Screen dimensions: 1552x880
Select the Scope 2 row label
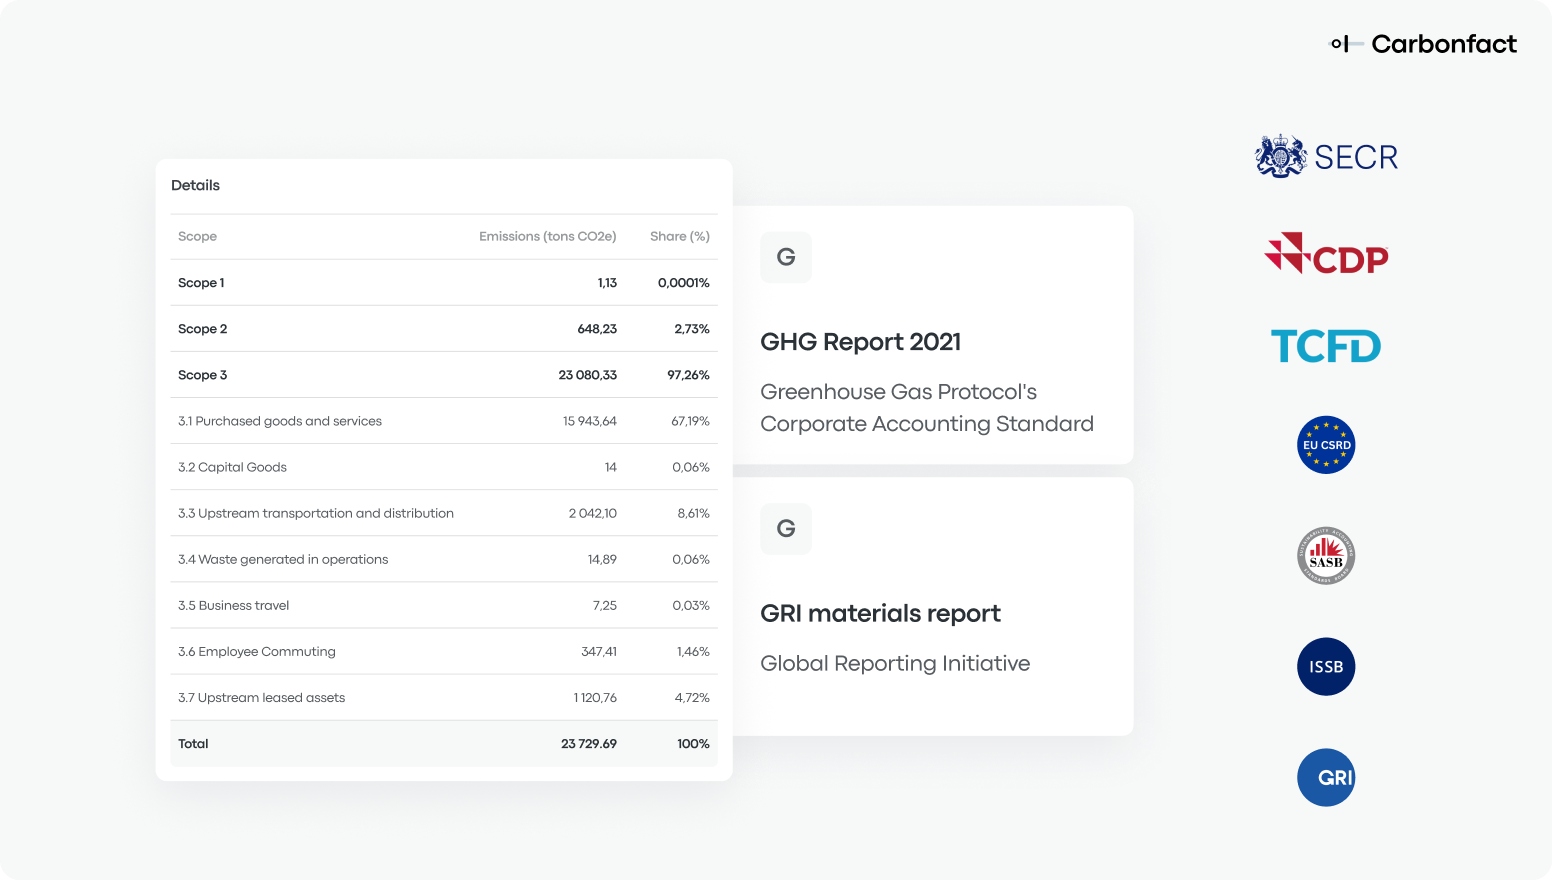point(202,329)
